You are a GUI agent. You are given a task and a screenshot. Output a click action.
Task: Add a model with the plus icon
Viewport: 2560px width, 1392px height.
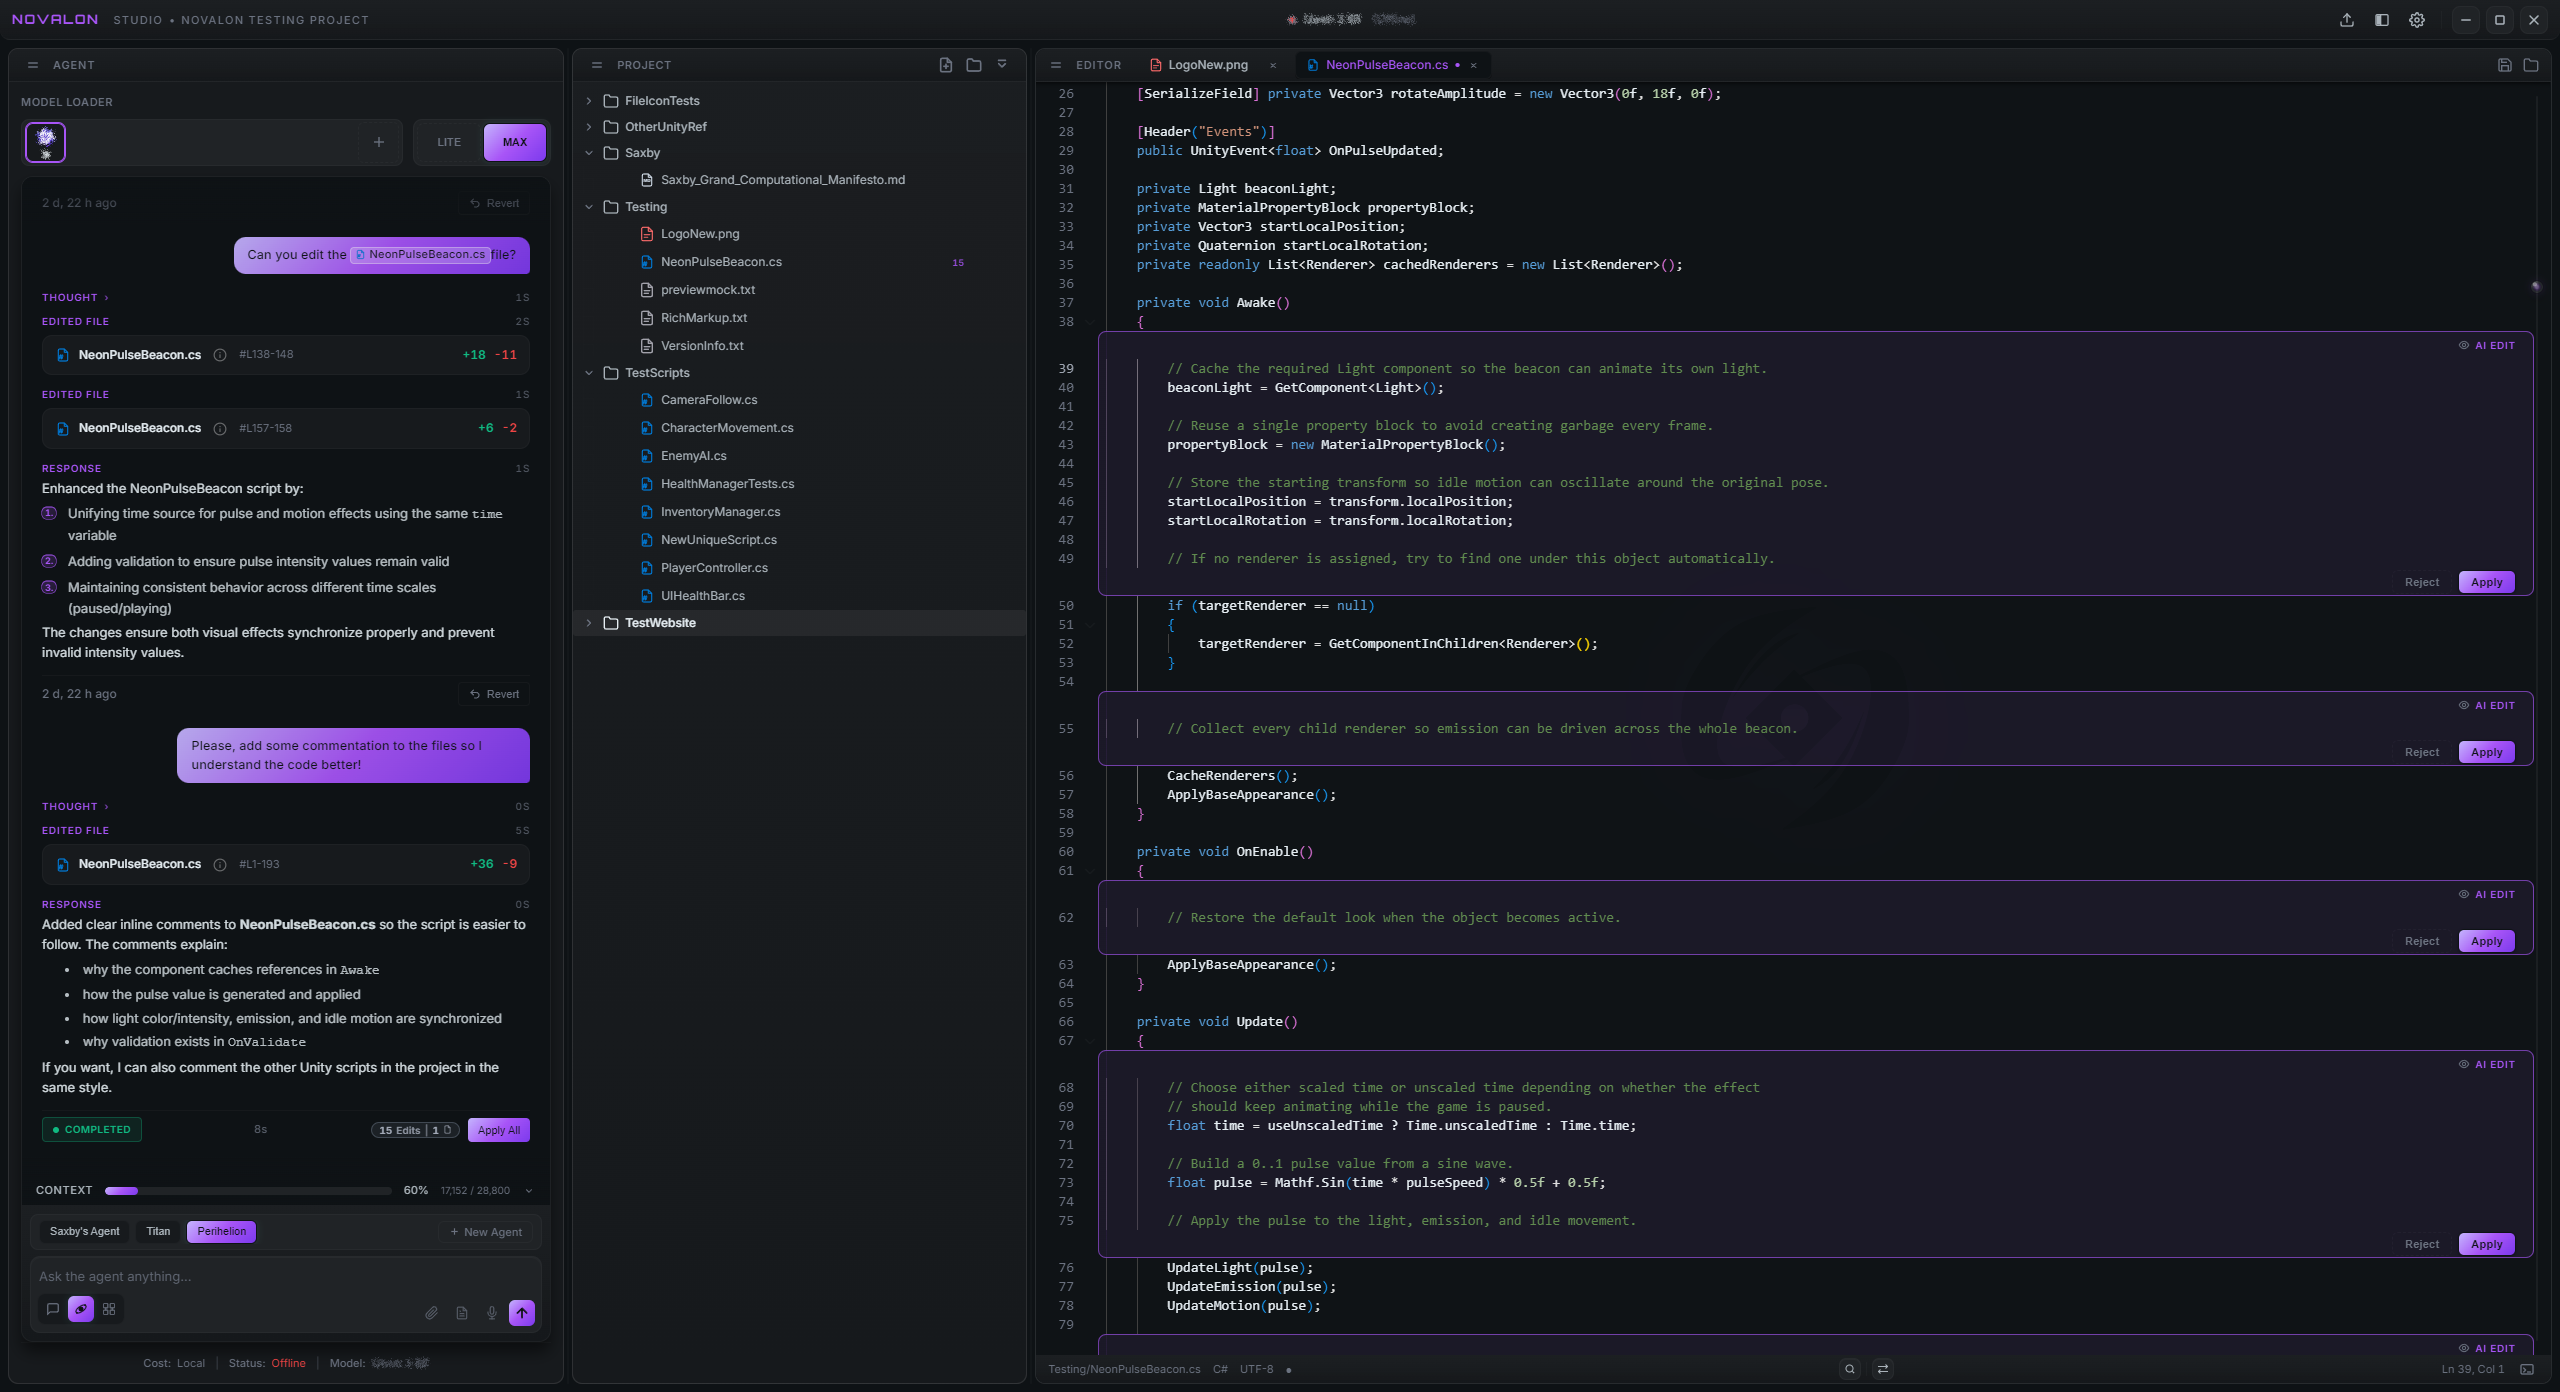coord(379,142)
